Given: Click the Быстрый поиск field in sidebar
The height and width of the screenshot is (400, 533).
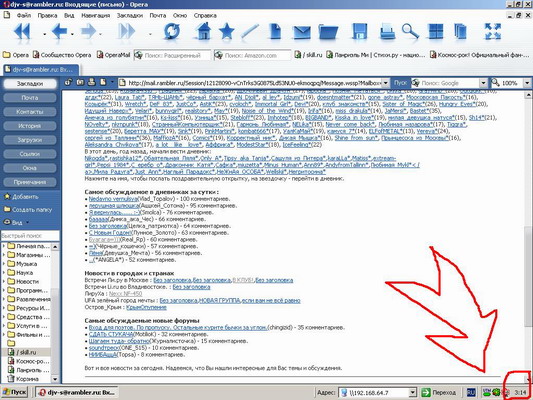Looking at the screenshot, I should click(30, 235).
